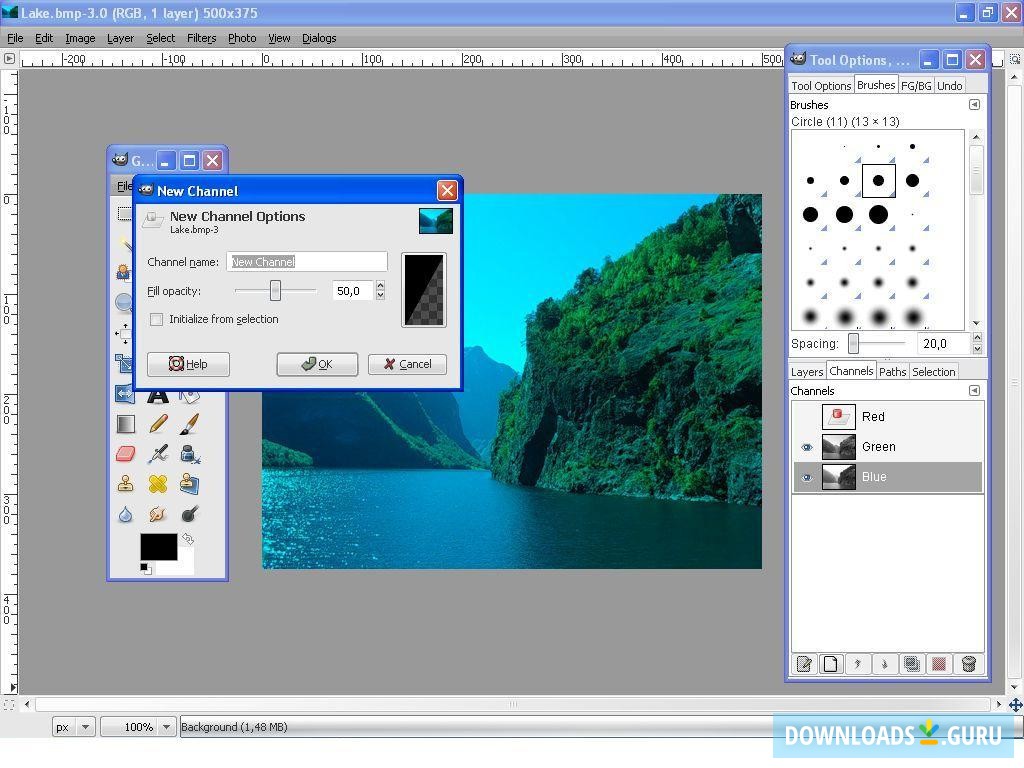Hide the Blue channel eye icon
This screenshot has height=768, width=1024.
coord(806,477)
